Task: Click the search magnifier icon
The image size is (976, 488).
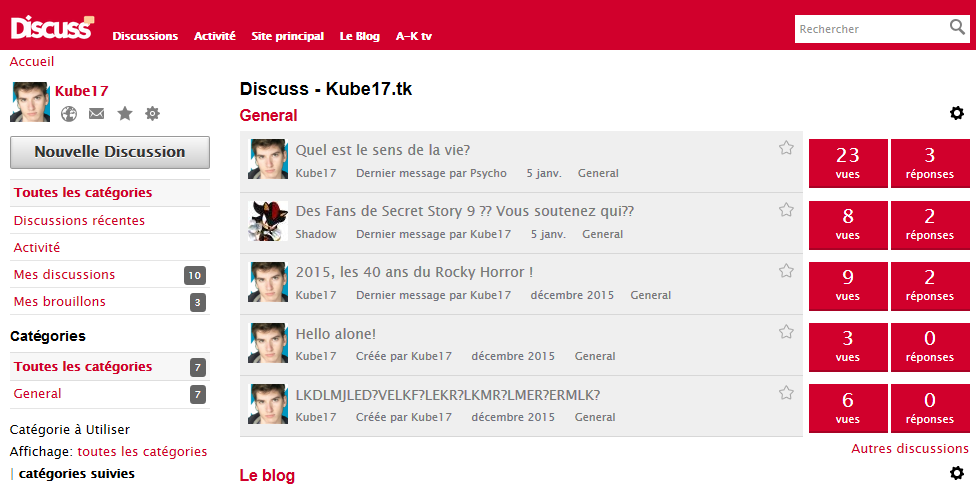Action: click(957, 27)
